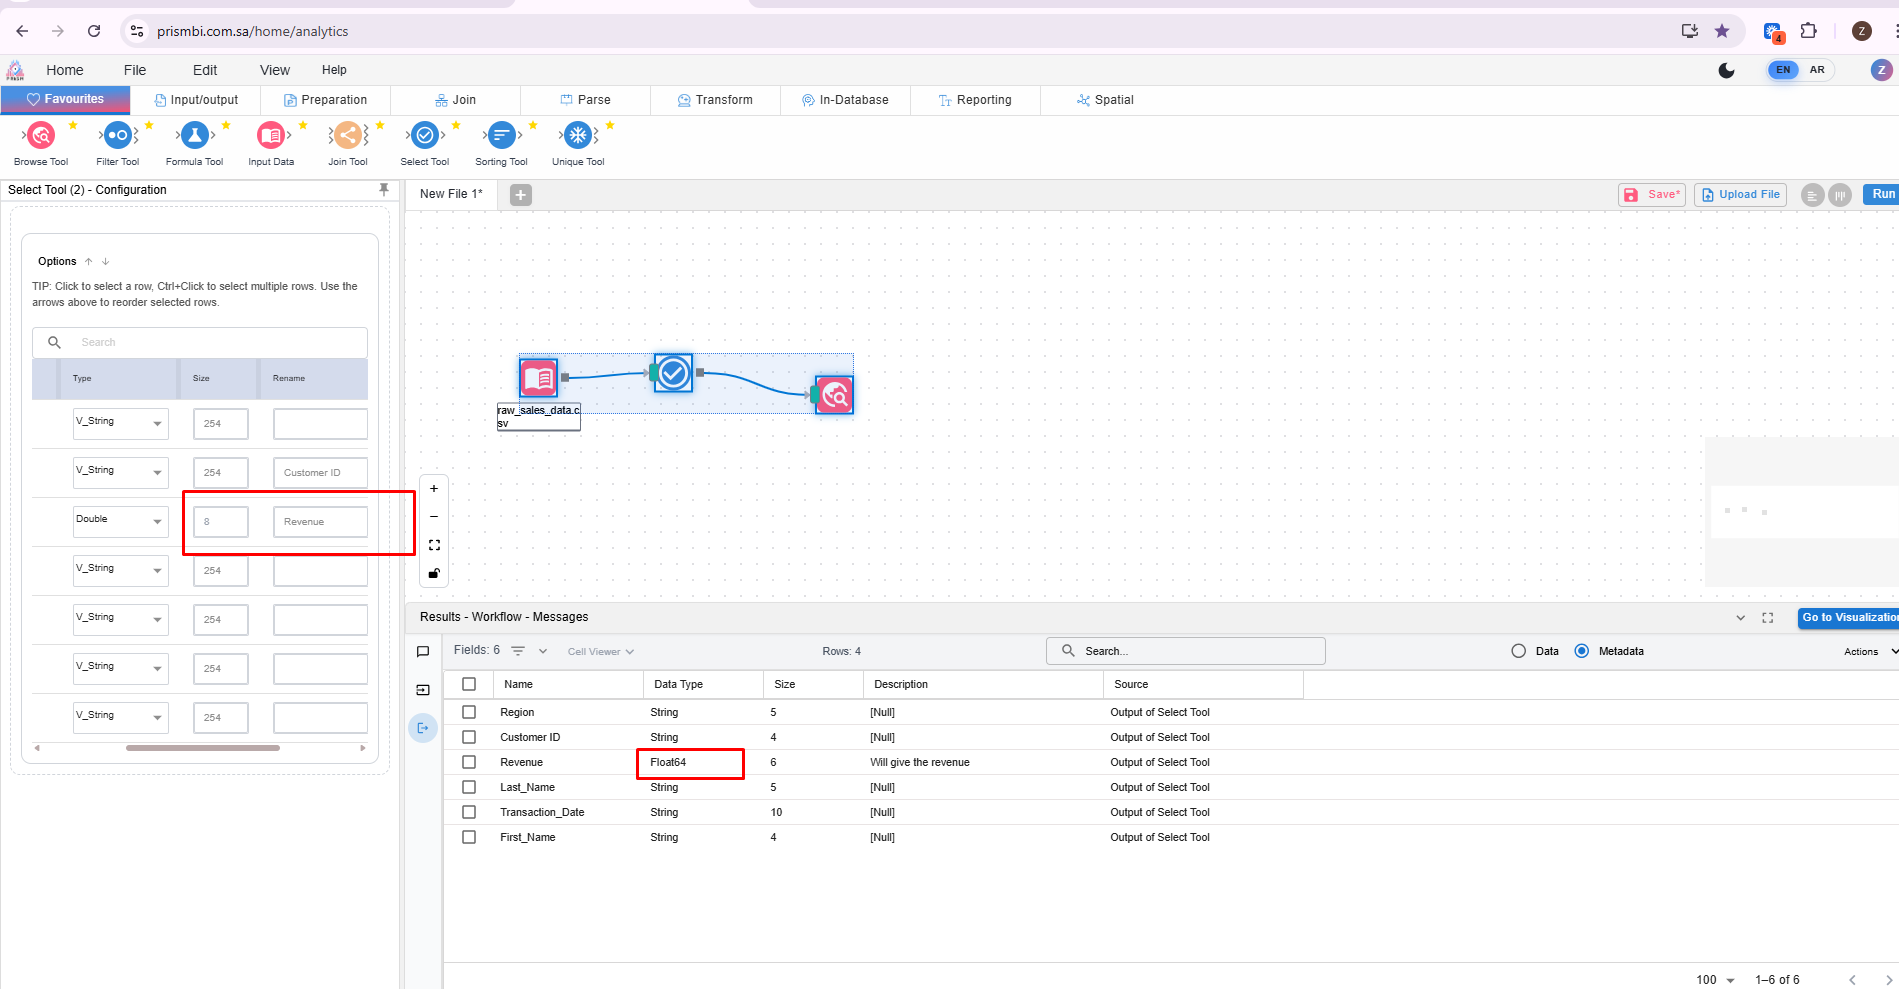The height and width of the screenshot is (989, 1899).
Task: Select the Data radio button
Action: coord(1519,651)
